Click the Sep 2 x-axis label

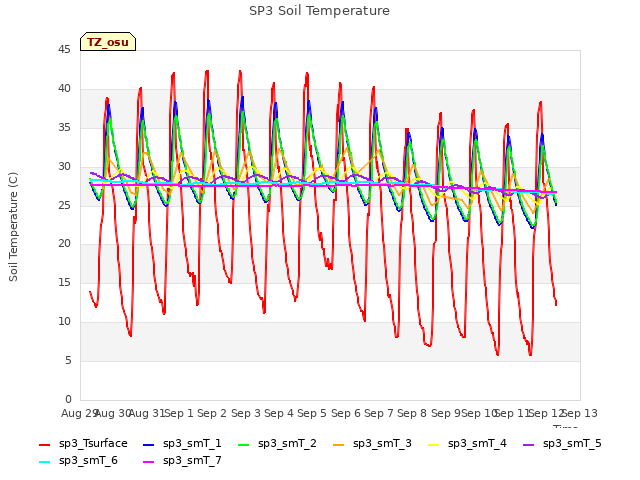tap(212, 413)
